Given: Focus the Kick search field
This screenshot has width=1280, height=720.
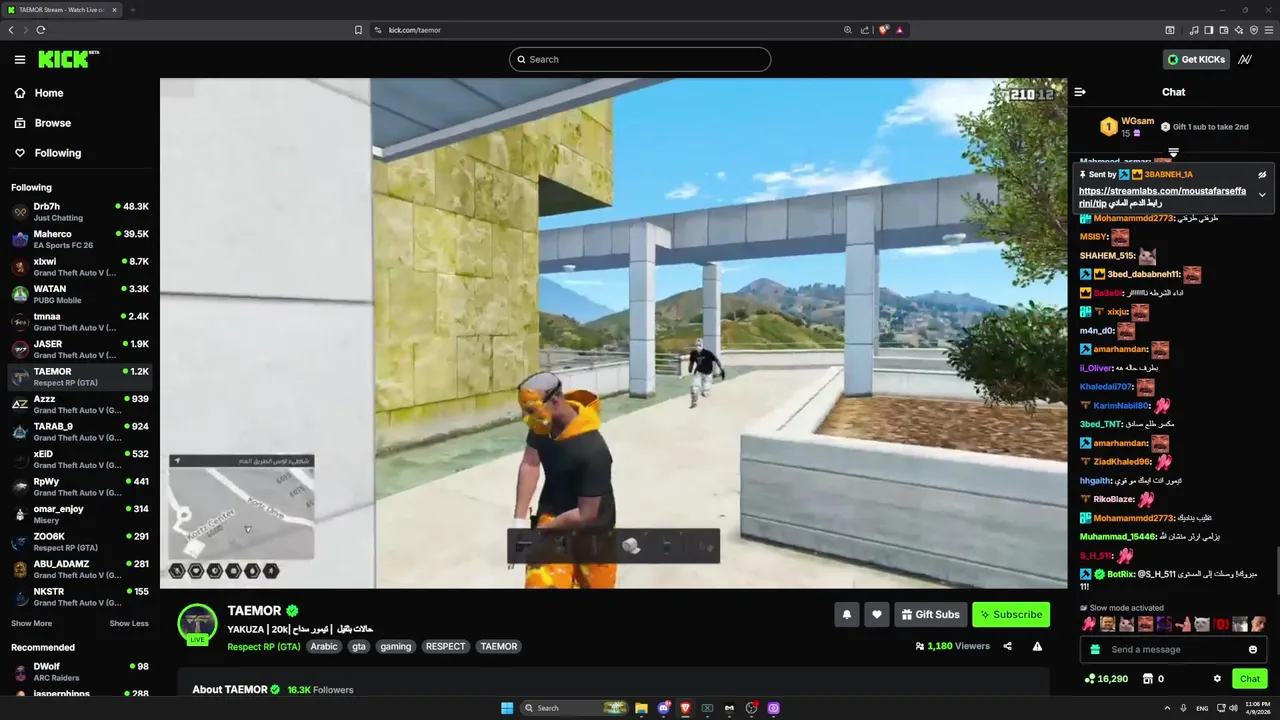Looking at the screenshot, I should (x=640, y=59).
